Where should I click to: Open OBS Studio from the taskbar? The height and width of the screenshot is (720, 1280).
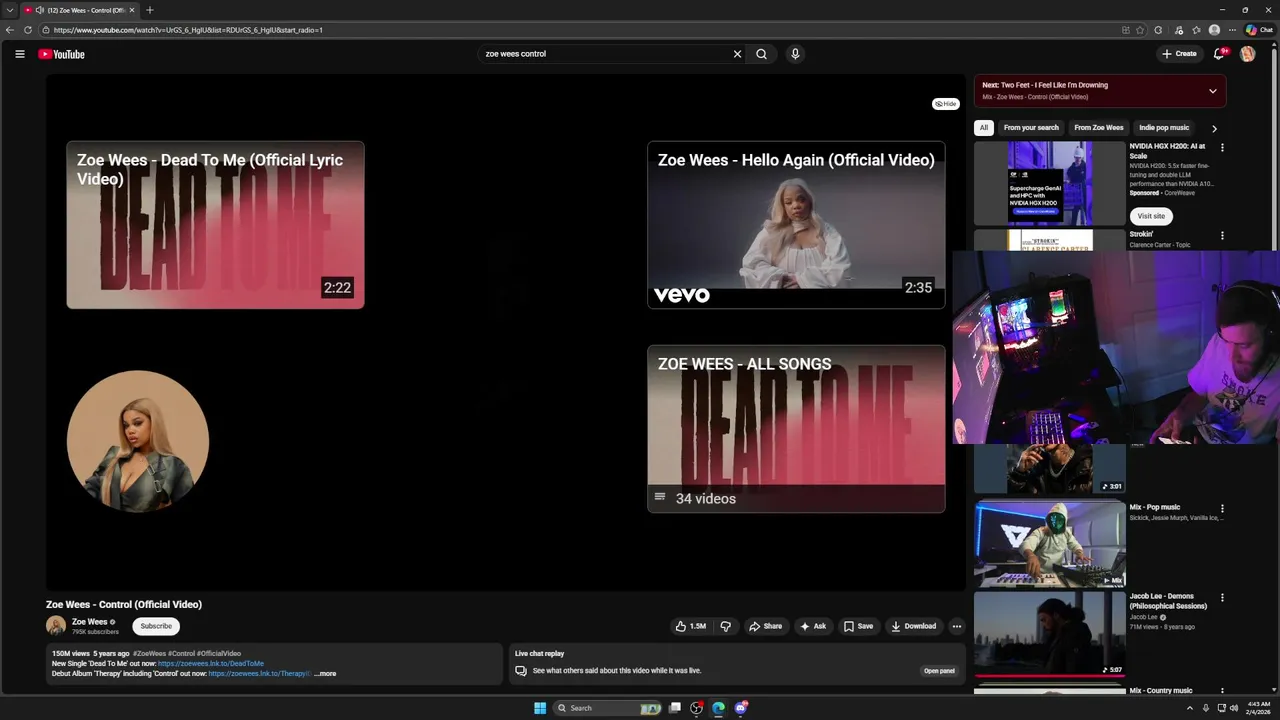coord(697,708)
